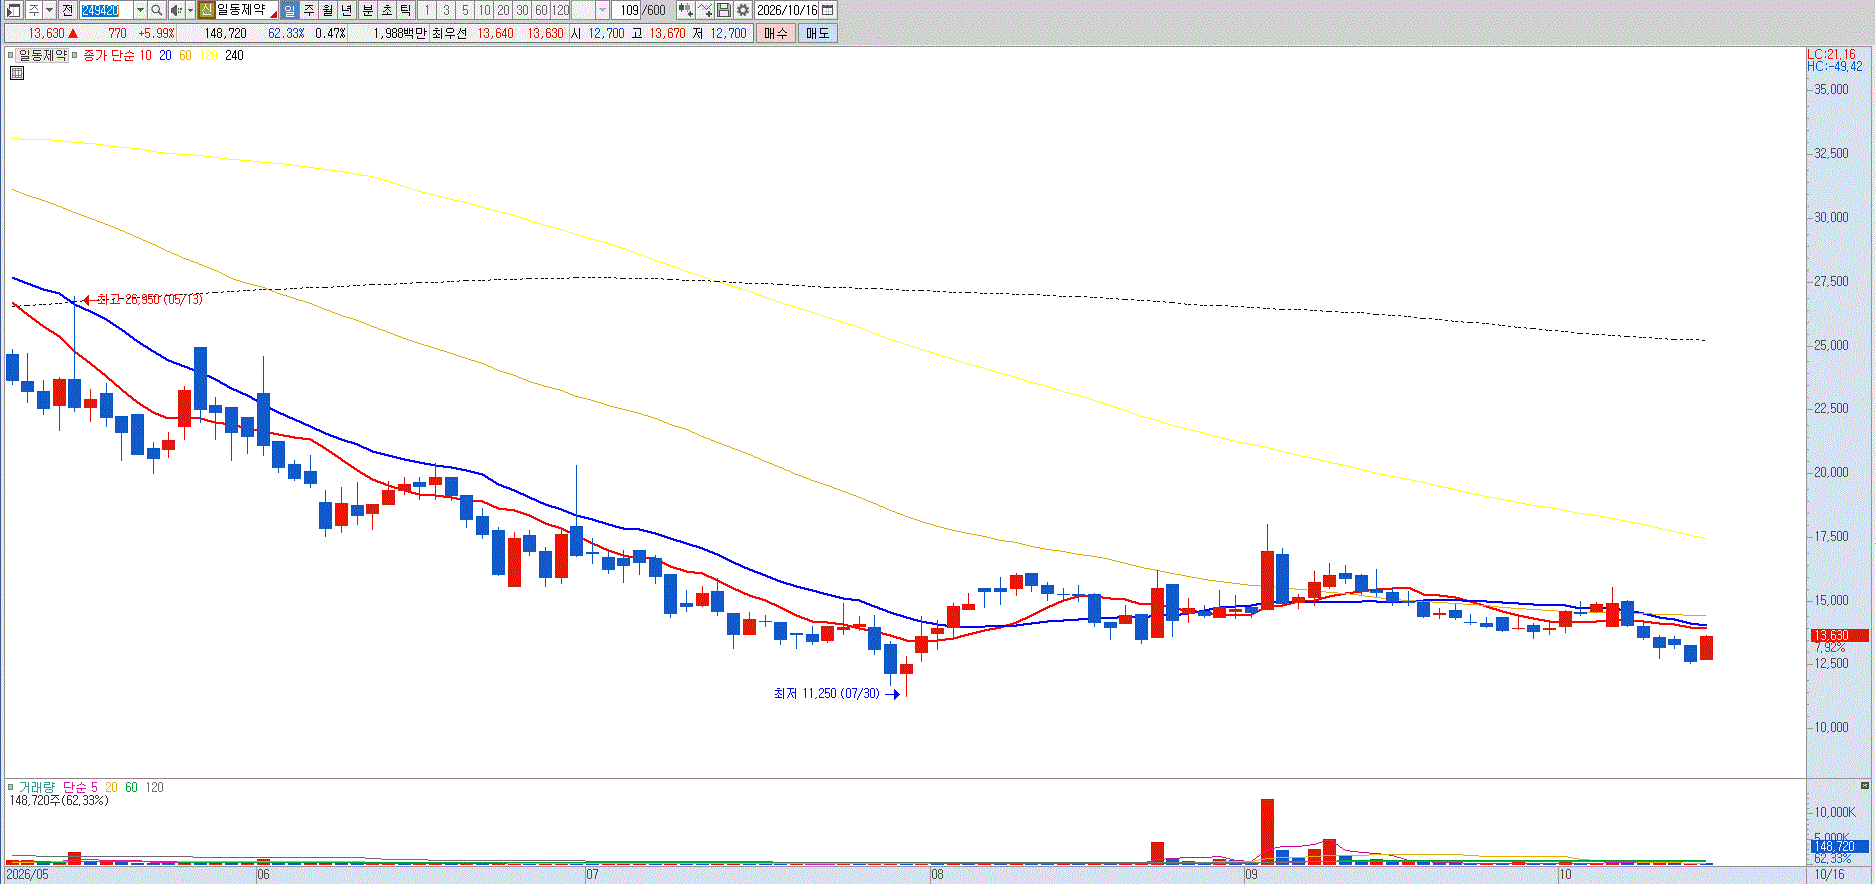Click the speaker sound icon
Screen dimensions: 1876x884
coord(176,10)
